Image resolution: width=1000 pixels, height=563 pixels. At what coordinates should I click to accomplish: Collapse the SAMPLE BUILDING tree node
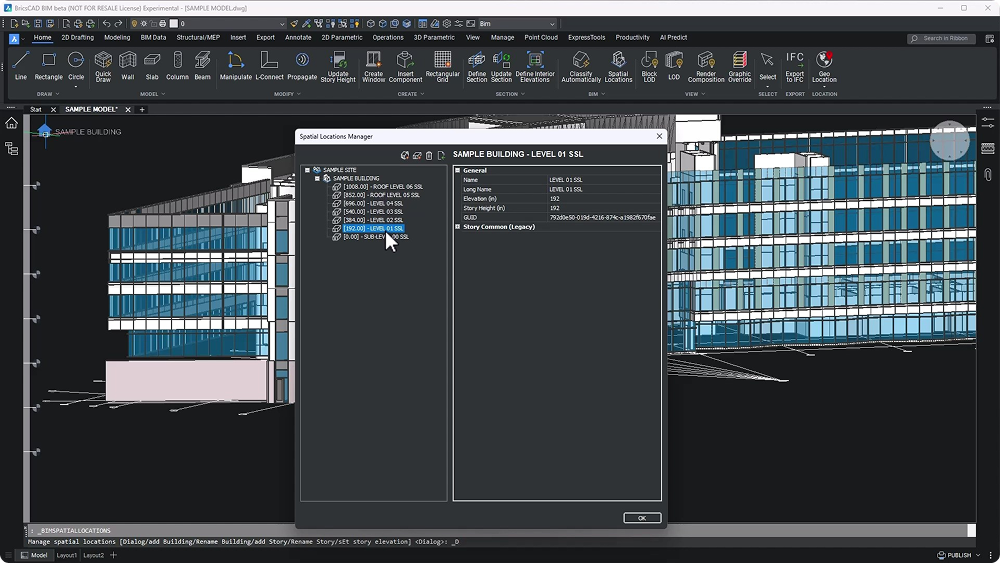tap(317, 179)
